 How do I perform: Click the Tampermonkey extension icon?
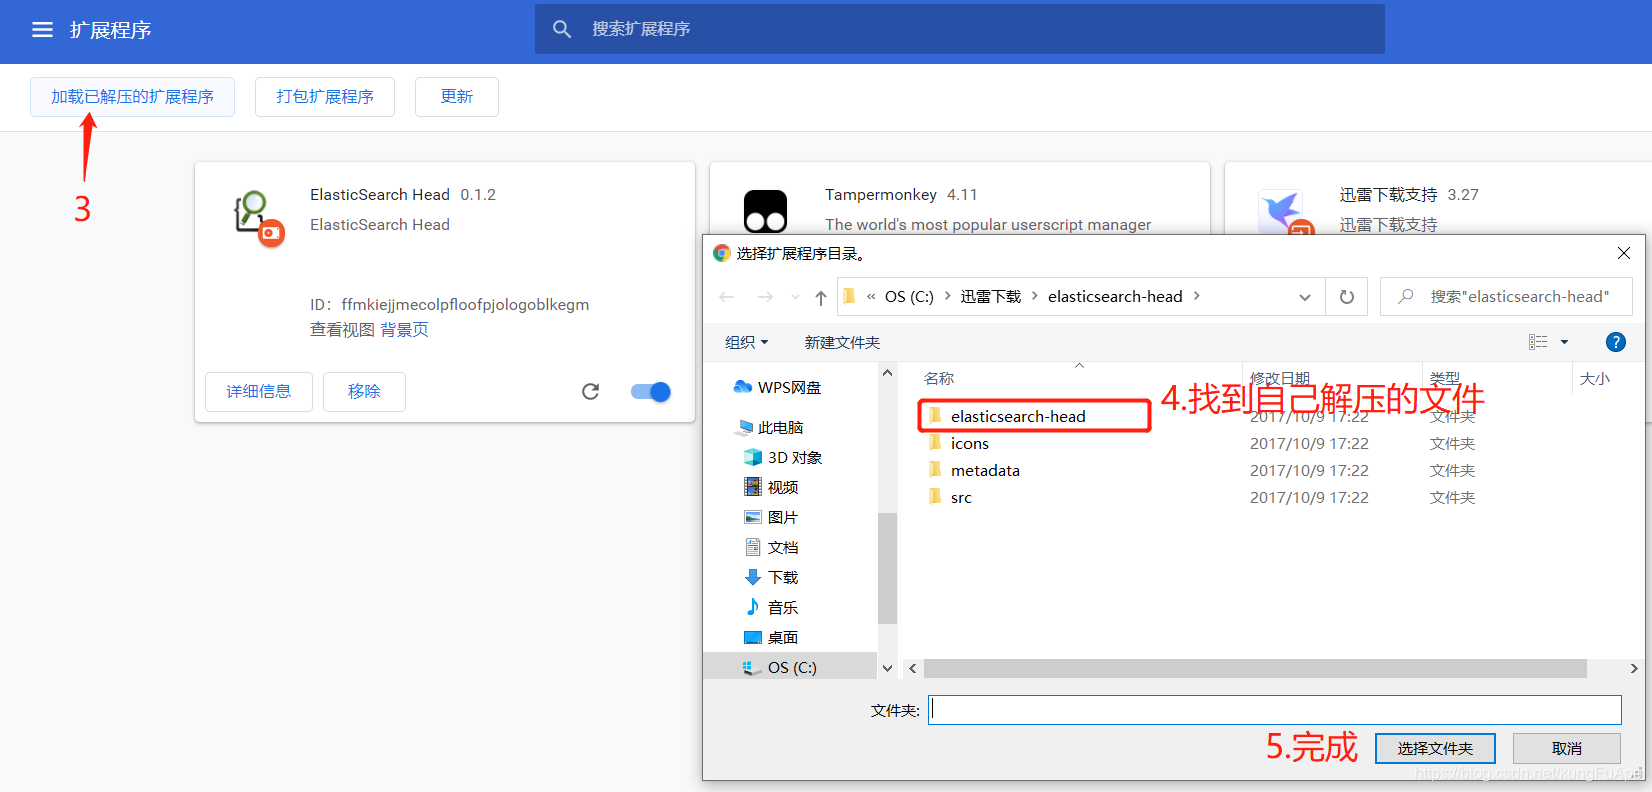[766, 212]
